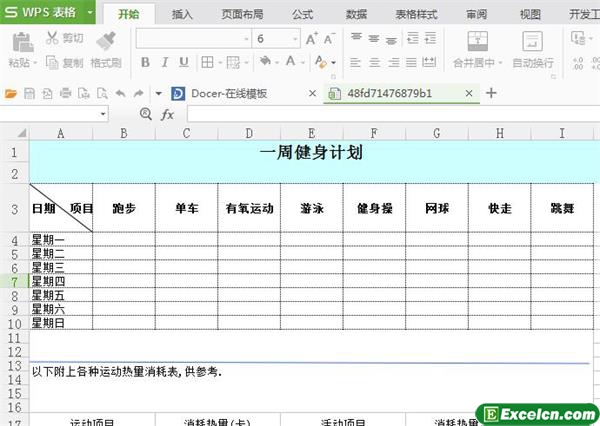Click the Undo arrow in quick toolbar
The width and height of the screenshot is (600, 426).
(118, 93)
